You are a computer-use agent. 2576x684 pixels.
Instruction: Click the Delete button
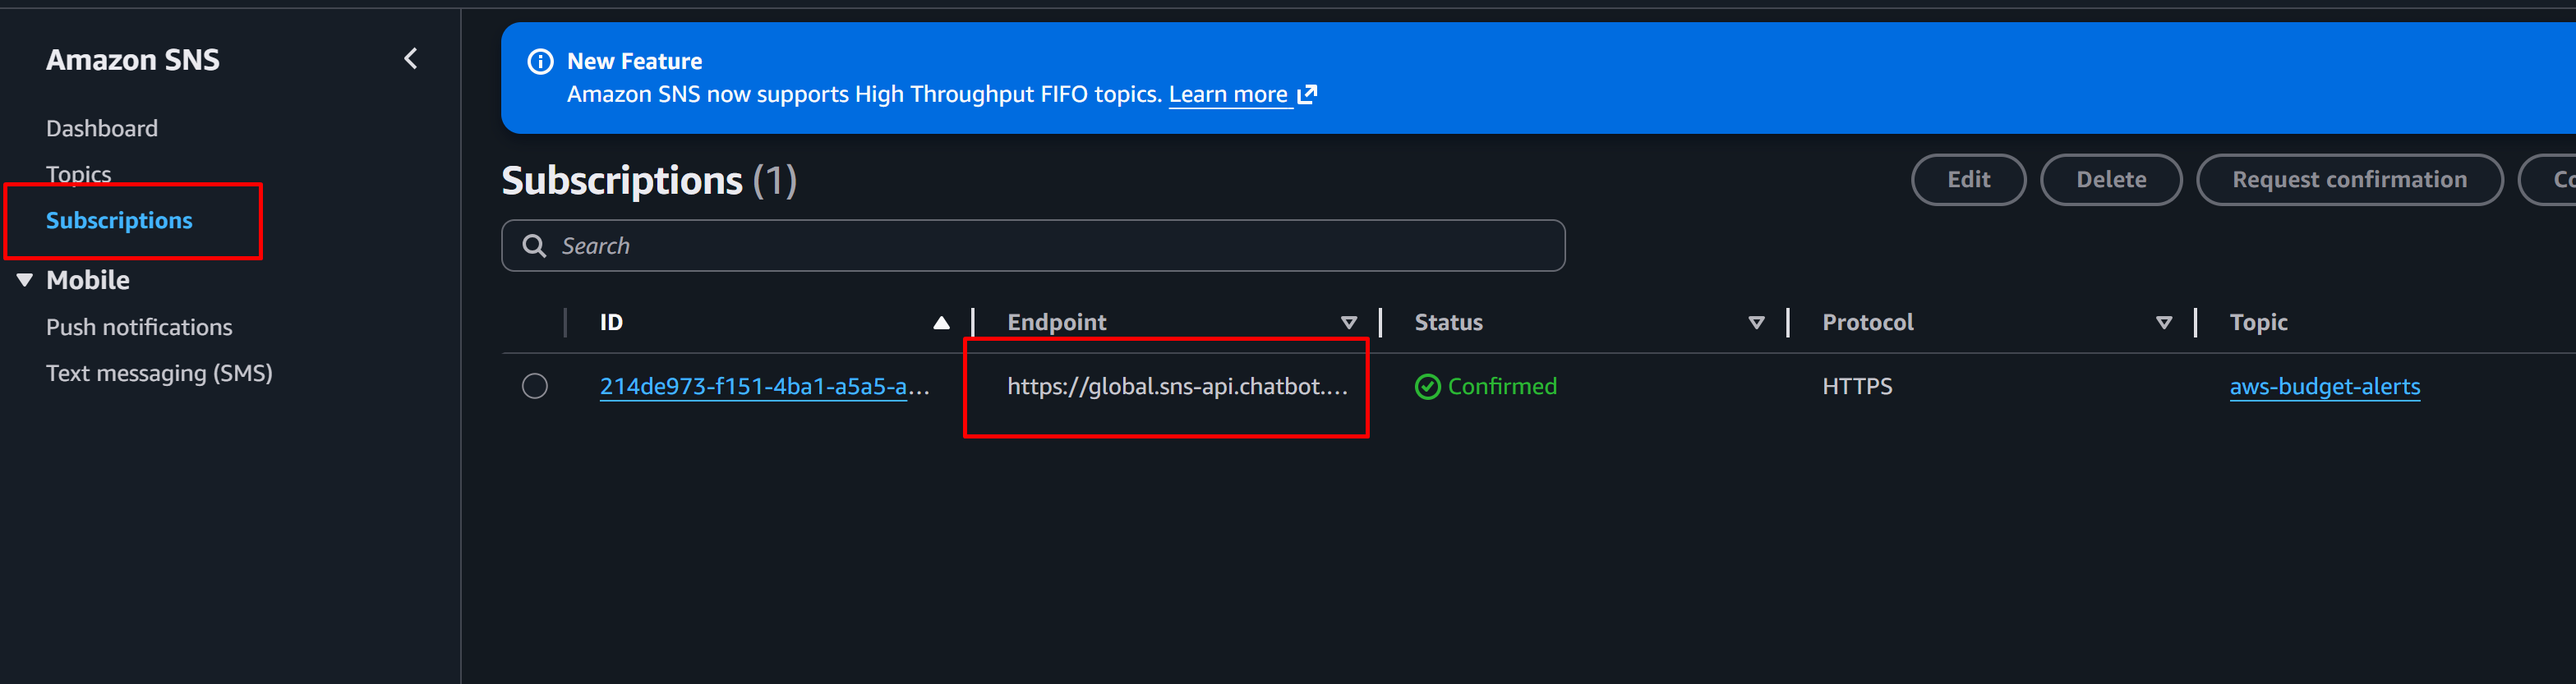pos(2110,180)
